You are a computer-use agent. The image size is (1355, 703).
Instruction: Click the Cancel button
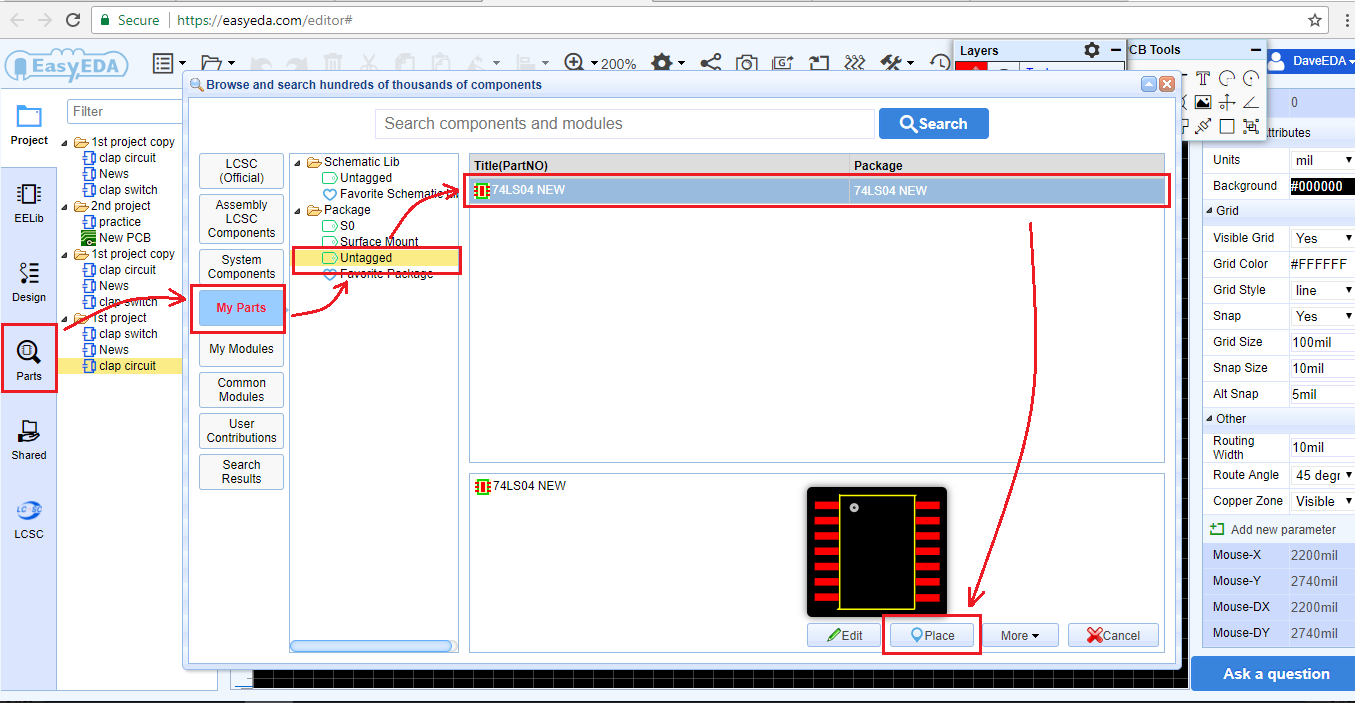1113,635
